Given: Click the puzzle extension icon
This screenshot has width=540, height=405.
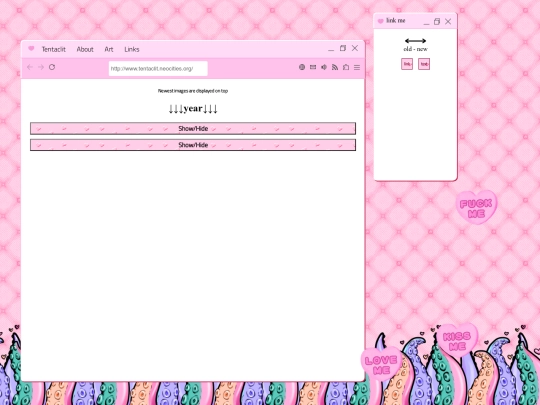Looking at the screenshot, I should [346, 67].
